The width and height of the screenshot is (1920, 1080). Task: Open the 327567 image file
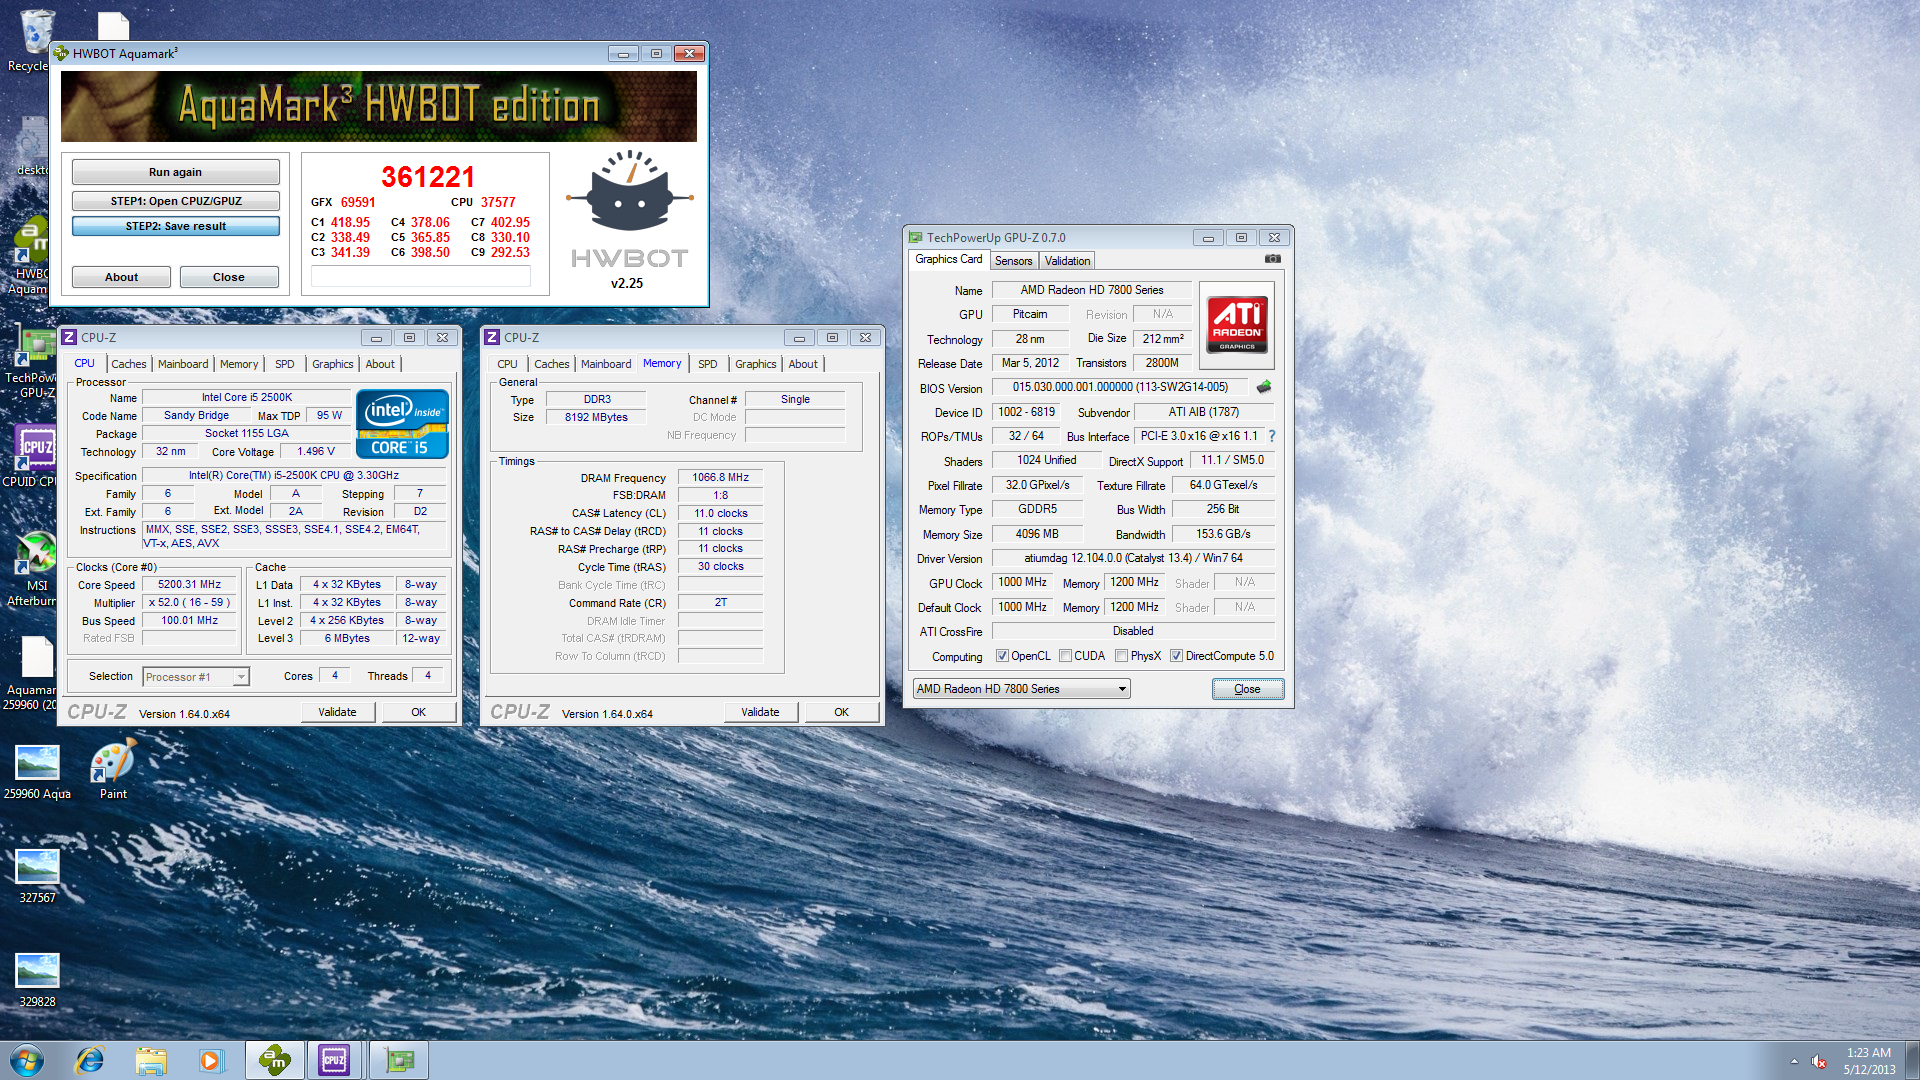point(37,876)
